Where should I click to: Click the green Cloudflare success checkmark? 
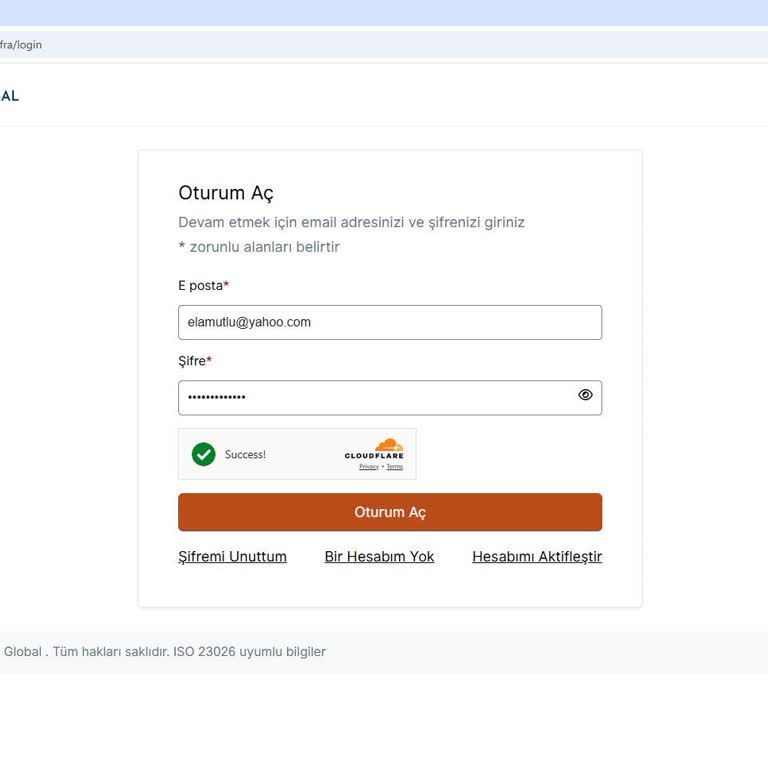[x=204, y=454]
